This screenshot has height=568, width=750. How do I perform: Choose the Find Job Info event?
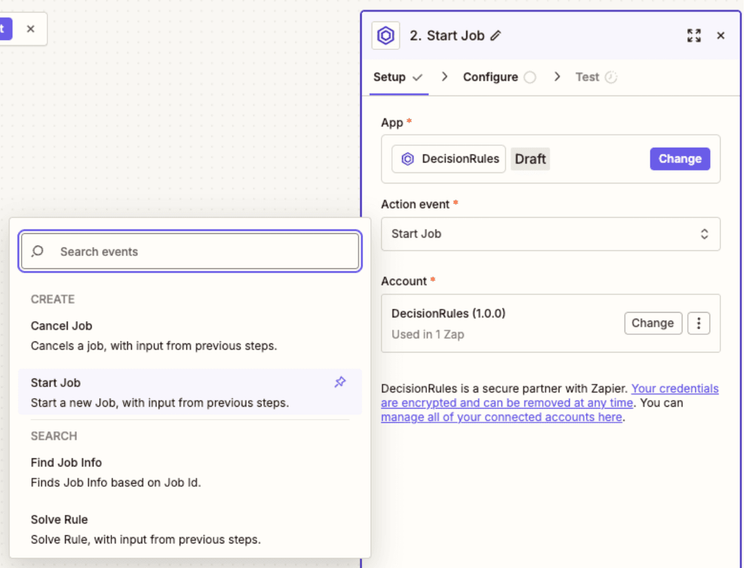(x=66, y=463)
